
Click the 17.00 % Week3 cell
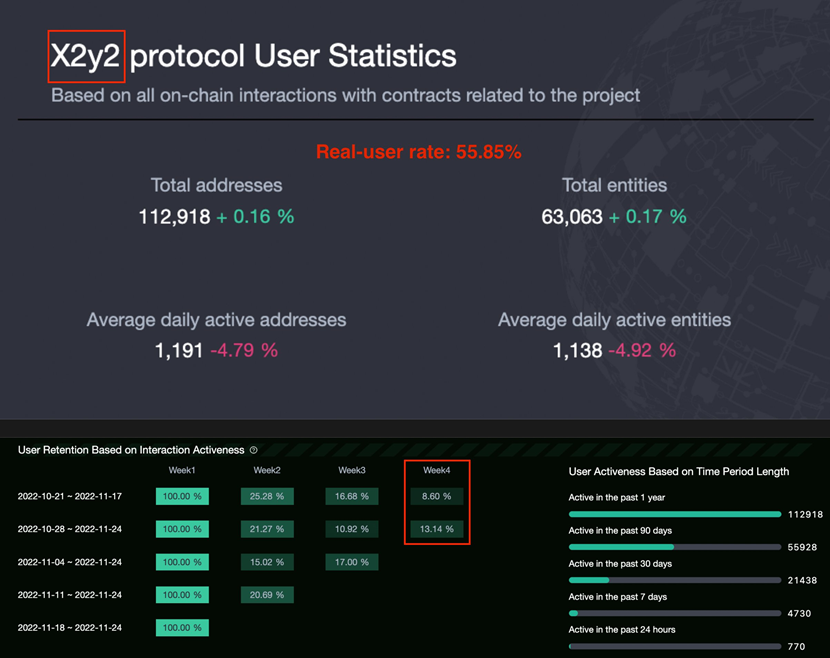coord(351,562)
